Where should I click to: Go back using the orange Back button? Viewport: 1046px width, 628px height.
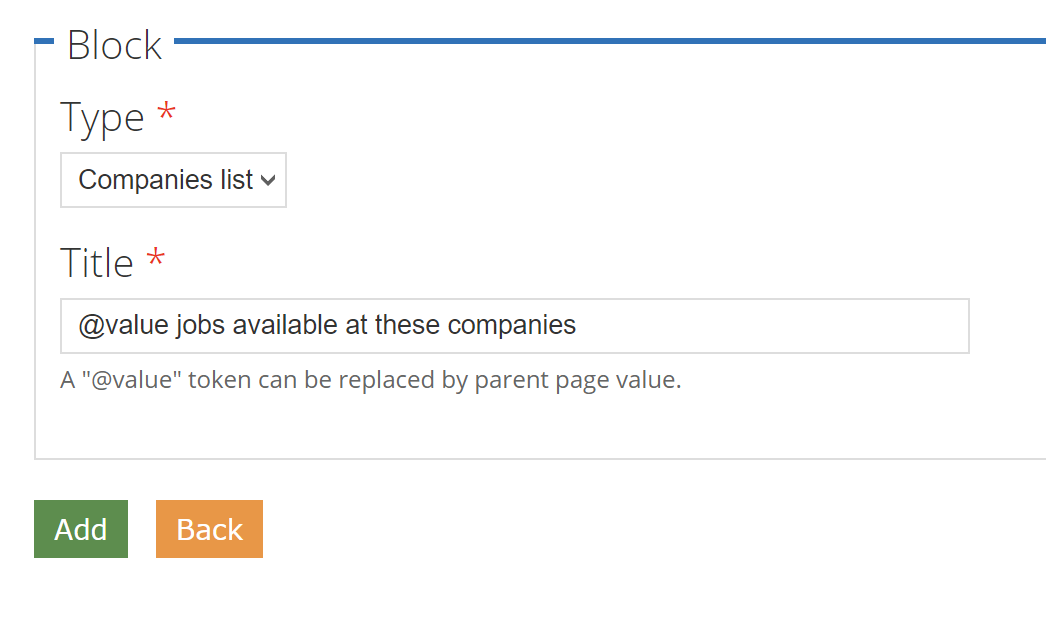click(x=209, y=529)
